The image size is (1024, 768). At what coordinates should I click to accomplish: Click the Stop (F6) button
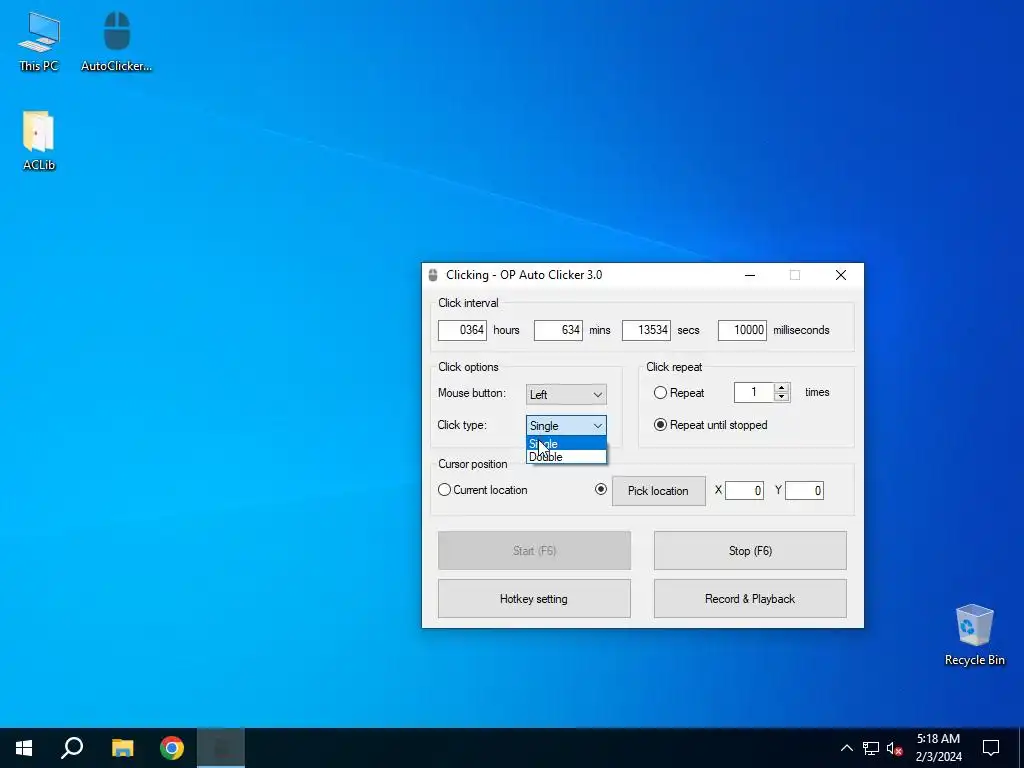click(750, 551)
